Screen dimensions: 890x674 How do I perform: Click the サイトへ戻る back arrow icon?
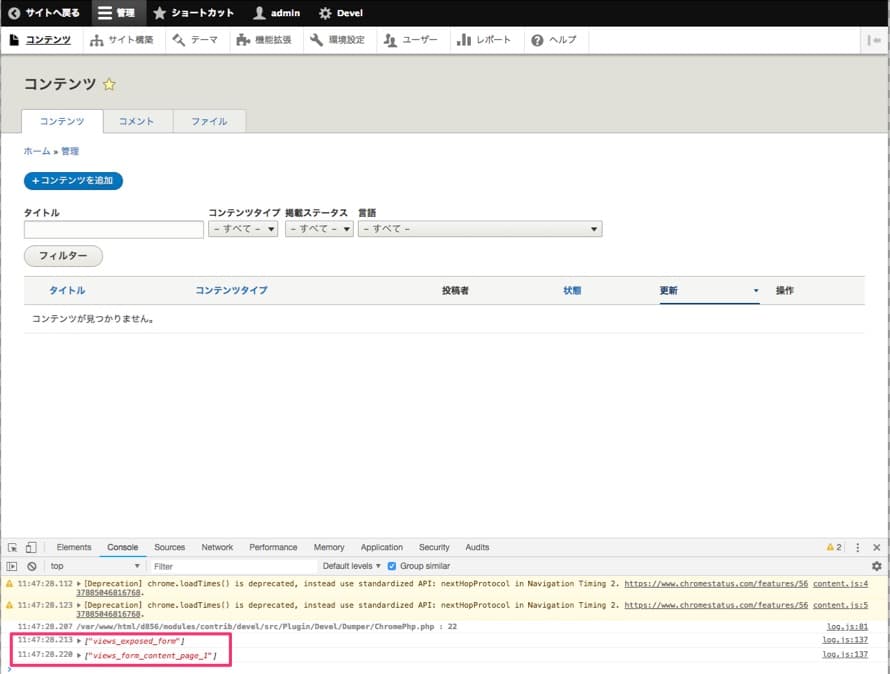point(12,13)
